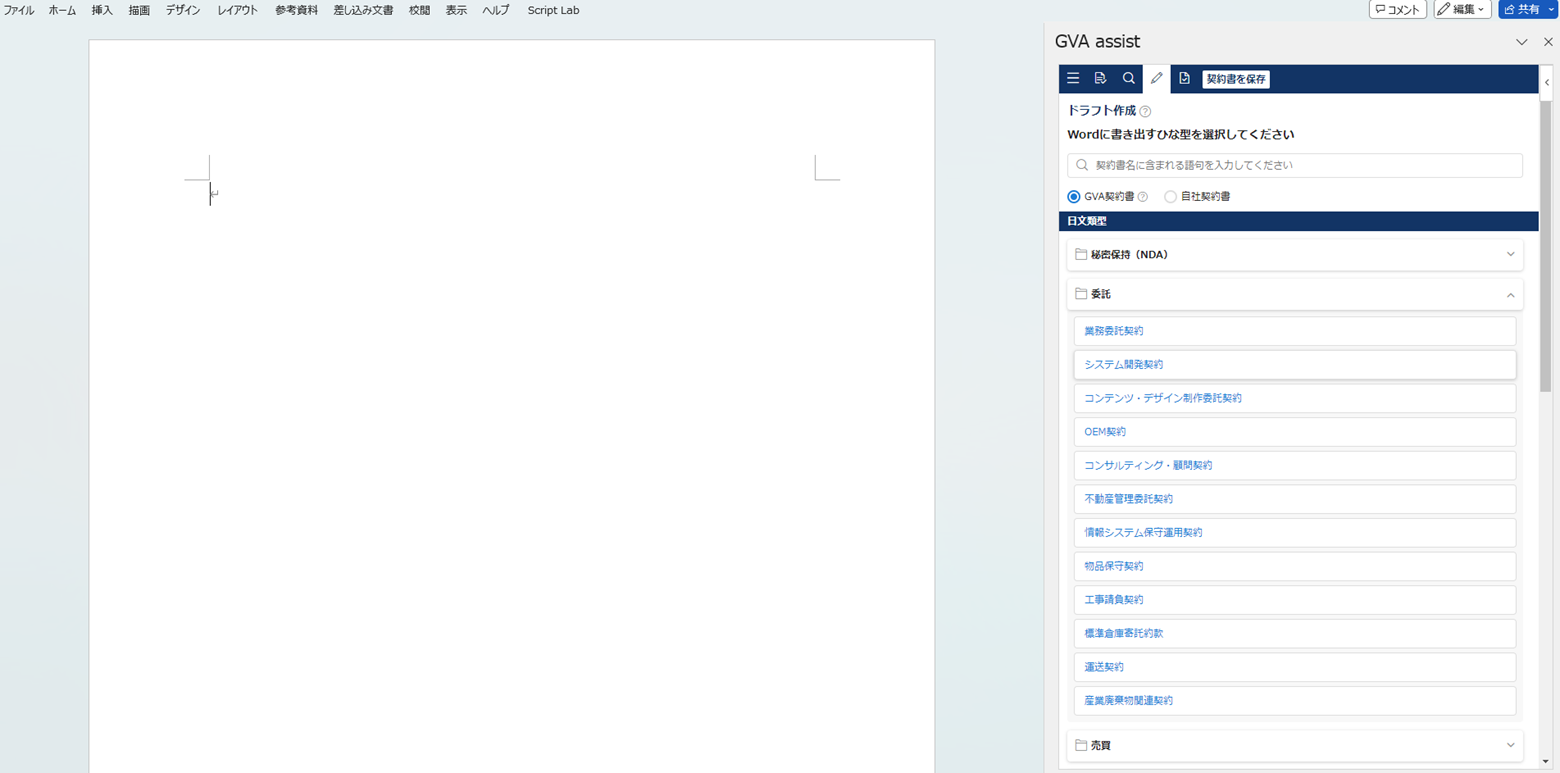Open the ヘルプ tab
This screenshot has width=1560, height=773.
click(495, 10)
